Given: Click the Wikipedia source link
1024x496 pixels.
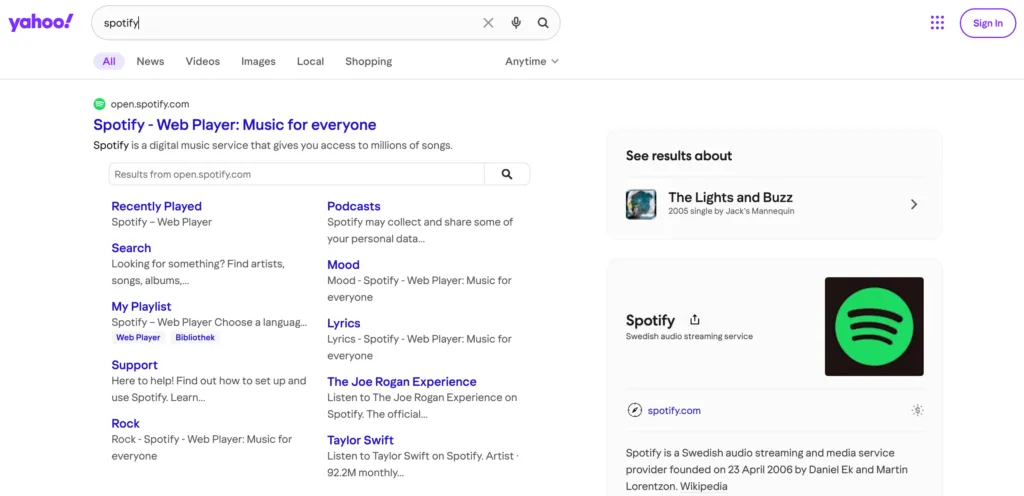Looking at the screenshot, I should tap(705, 487).
